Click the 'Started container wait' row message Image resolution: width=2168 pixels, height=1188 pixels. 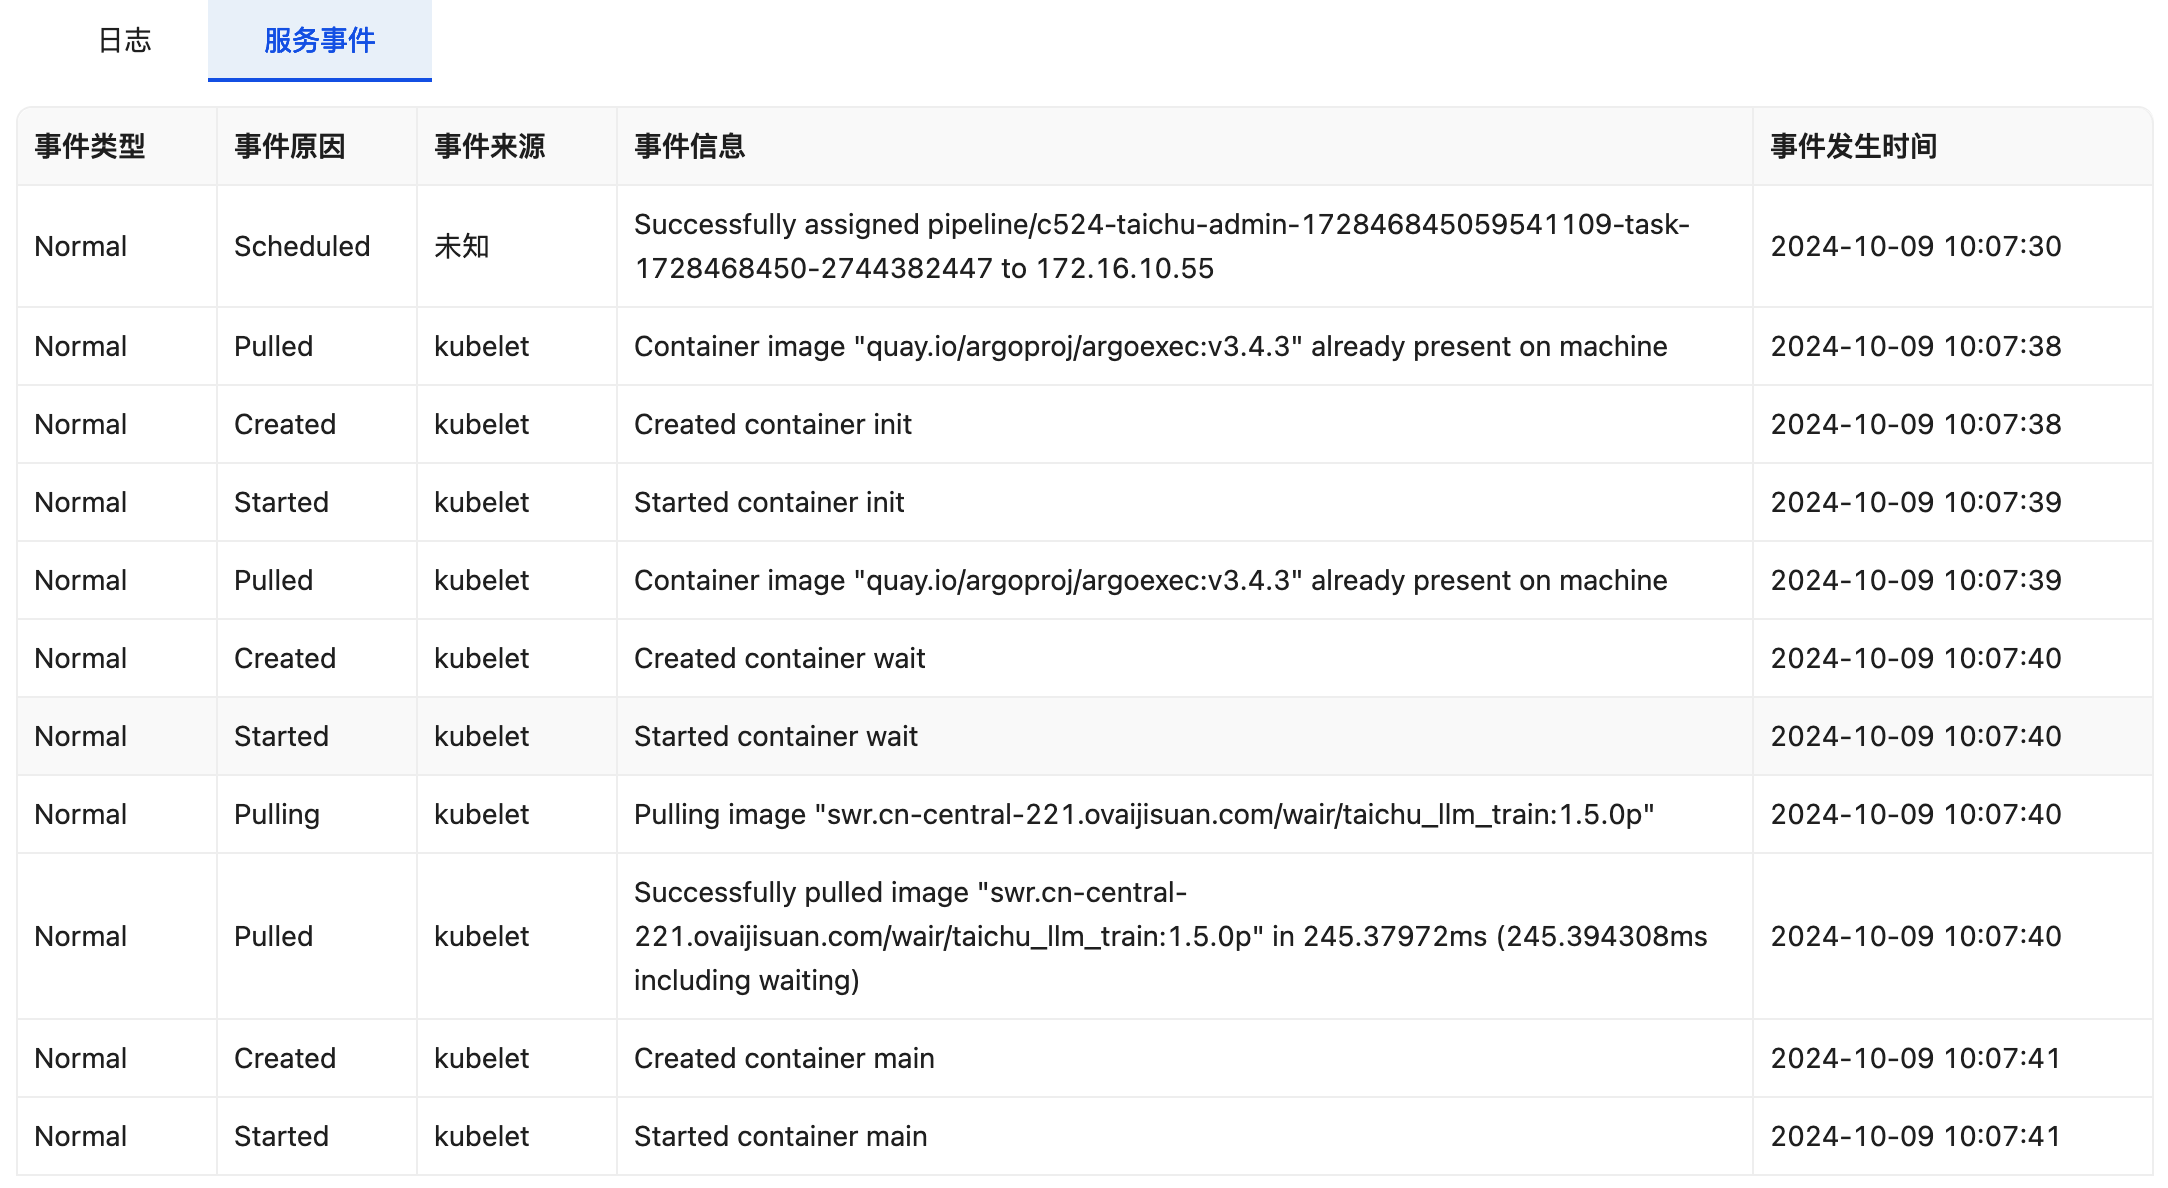[776, 736]
